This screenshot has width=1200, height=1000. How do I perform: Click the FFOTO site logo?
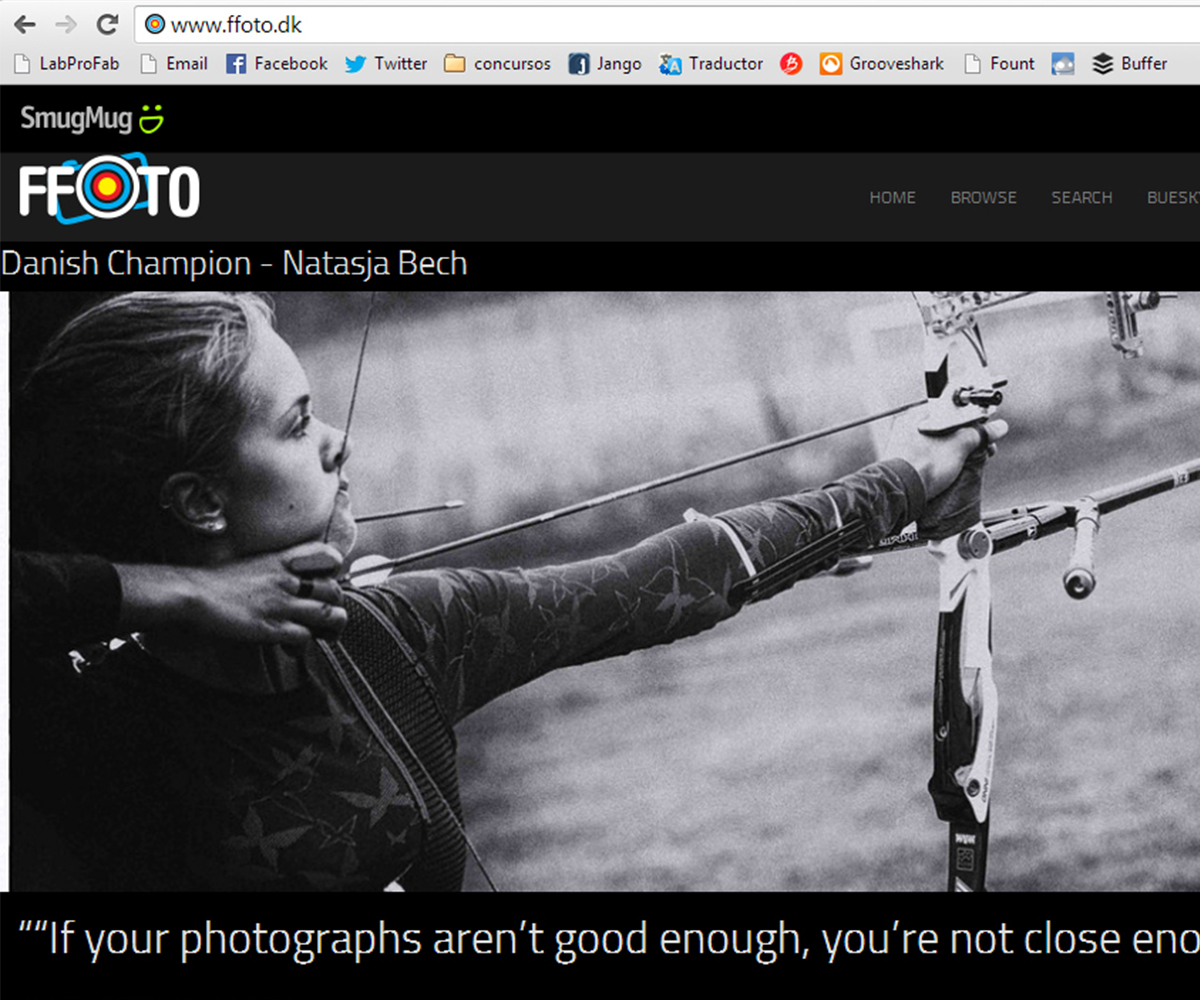click(110, 188)
